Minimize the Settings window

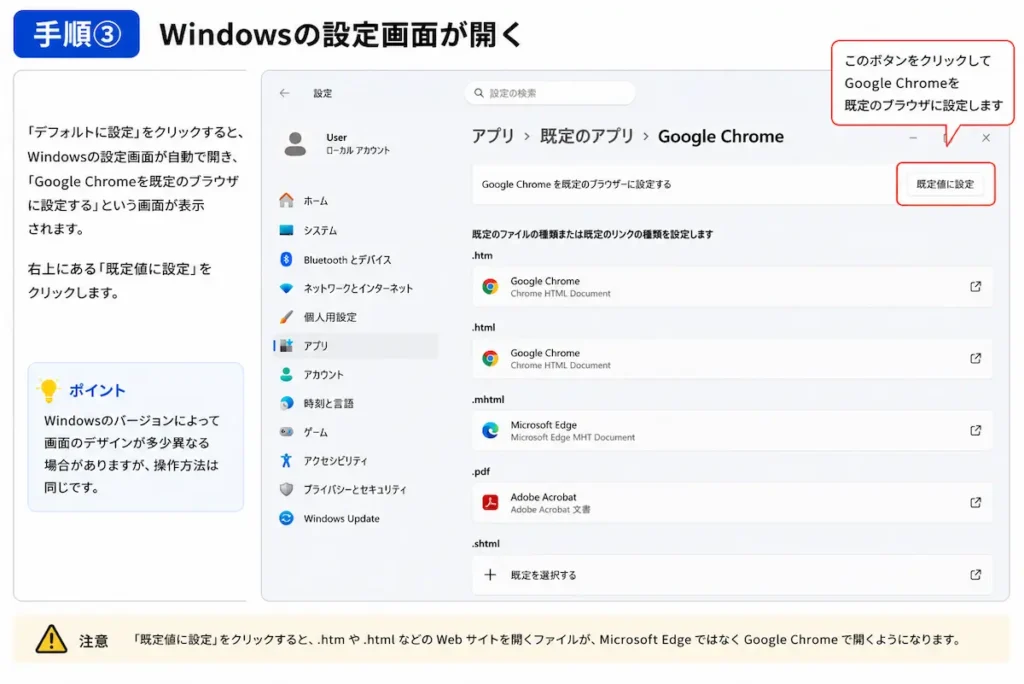point(913,138)
